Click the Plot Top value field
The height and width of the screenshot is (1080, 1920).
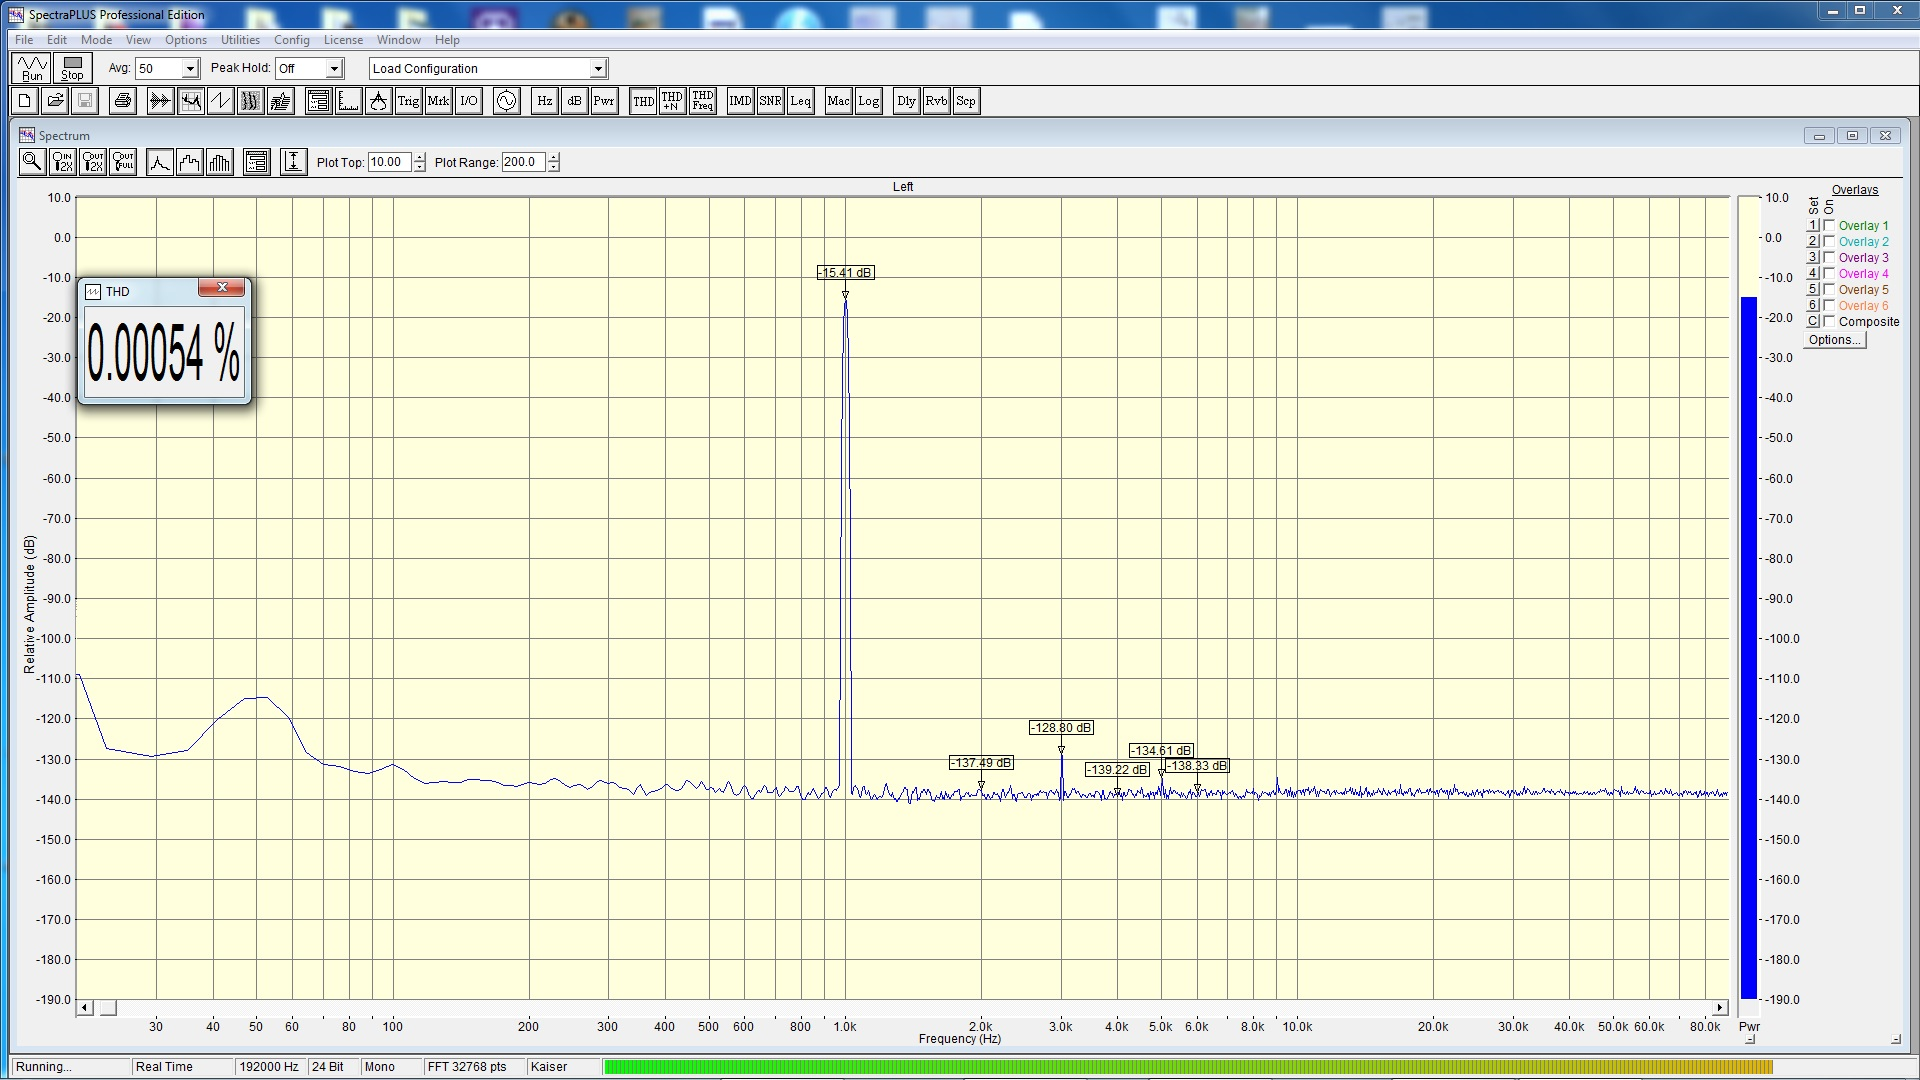coord(389,162)
